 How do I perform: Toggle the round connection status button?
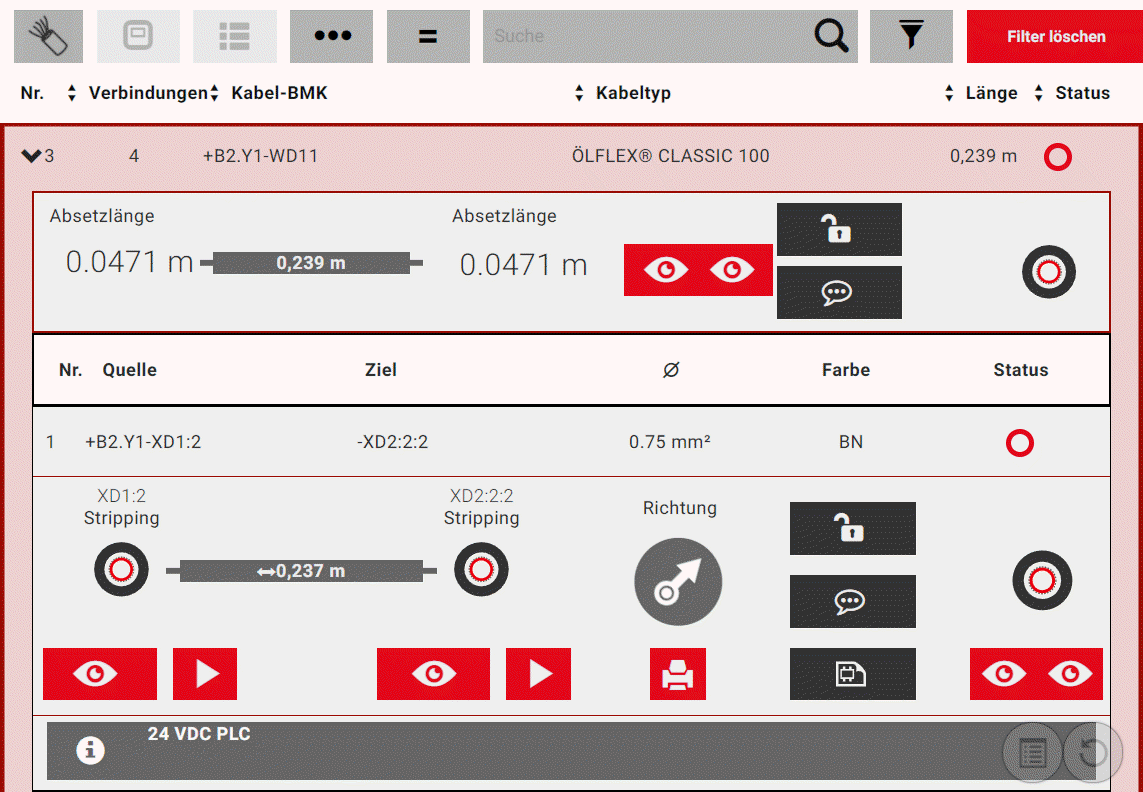1042,581
